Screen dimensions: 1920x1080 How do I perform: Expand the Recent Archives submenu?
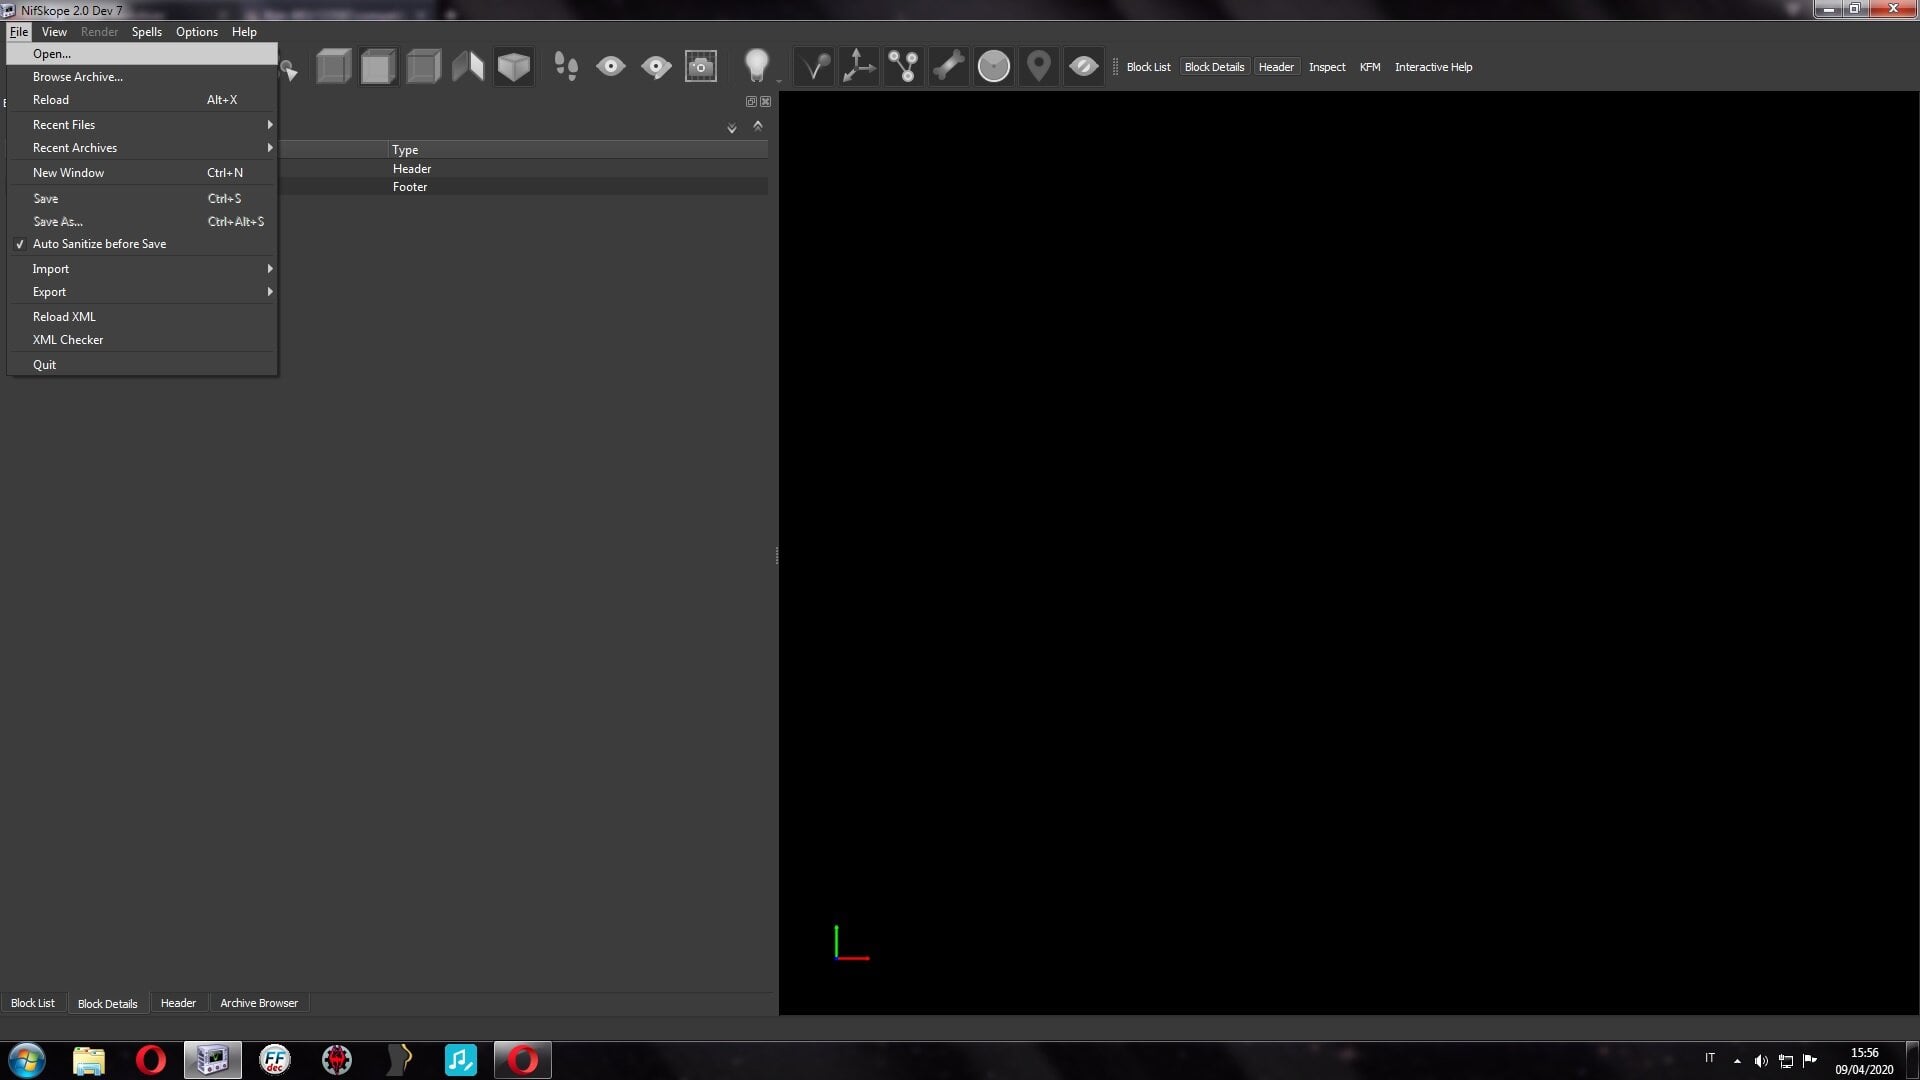[142, 148]
